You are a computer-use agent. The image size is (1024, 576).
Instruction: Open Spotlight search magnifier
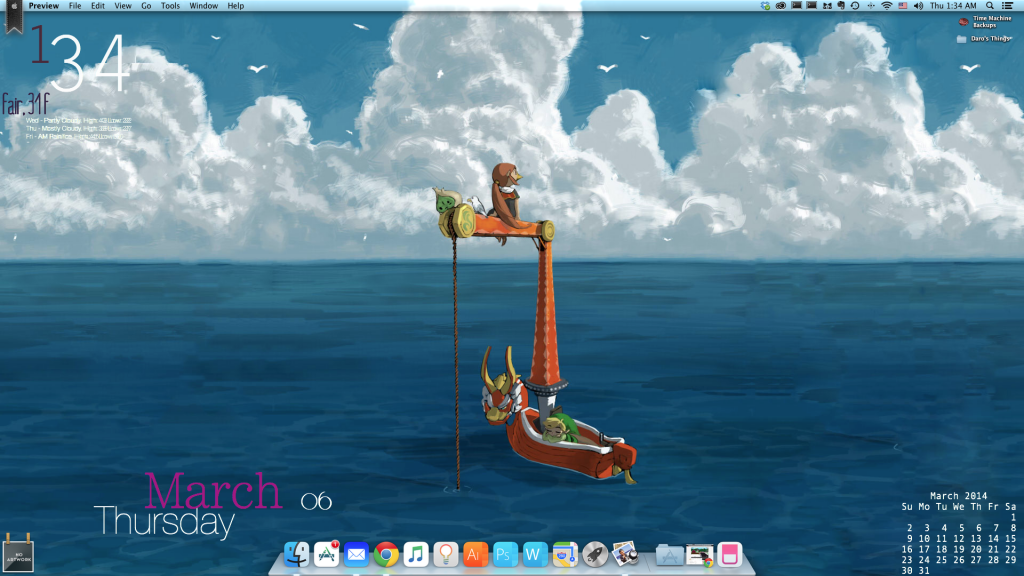point(990,6)
